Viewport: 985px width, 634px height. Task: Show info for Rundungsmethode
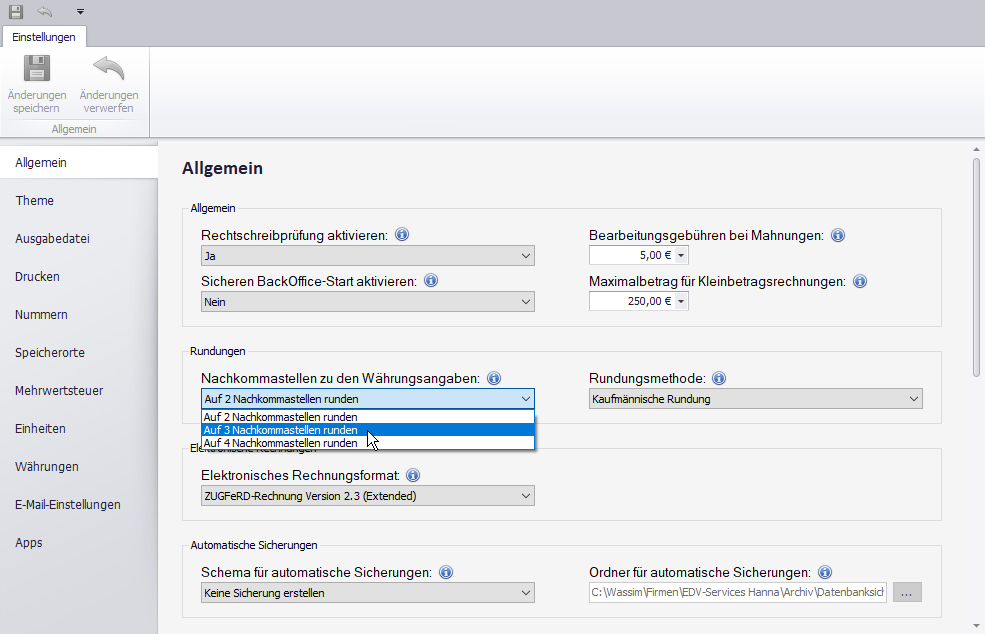(x=719, y=378)
